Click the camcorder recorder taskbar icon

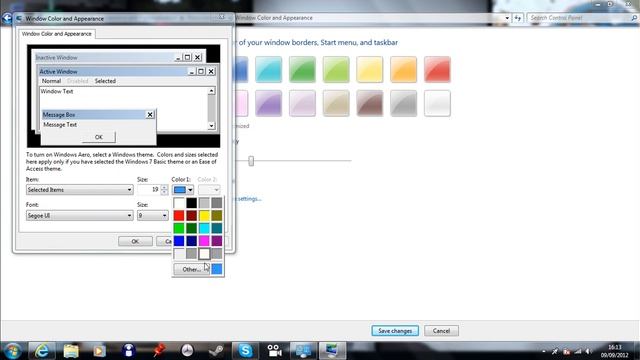(274, 351)
